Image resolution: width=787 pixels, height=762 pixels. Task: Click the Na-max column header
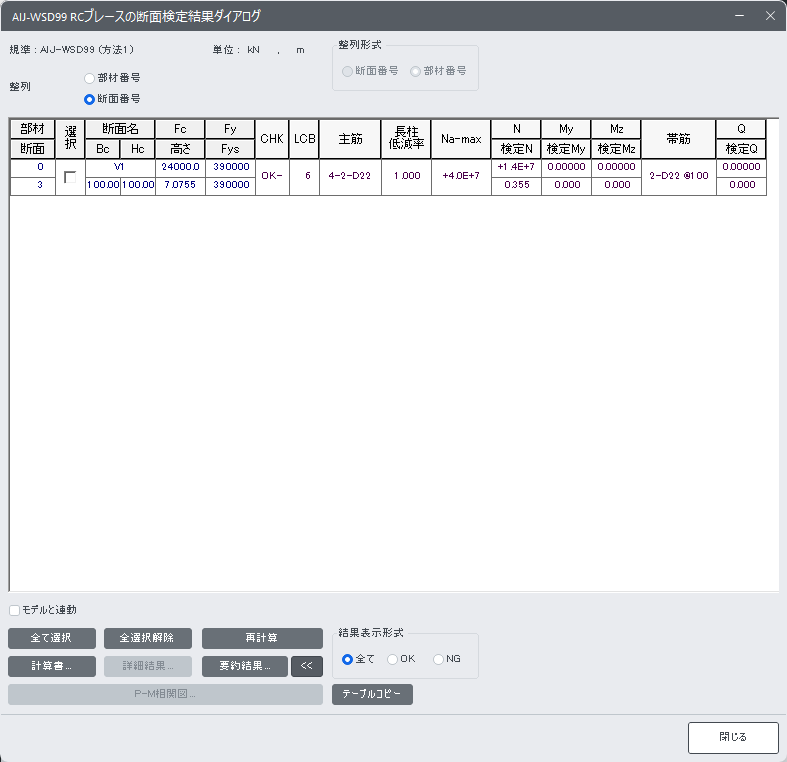pyautogui.click(x=461, y=139)
